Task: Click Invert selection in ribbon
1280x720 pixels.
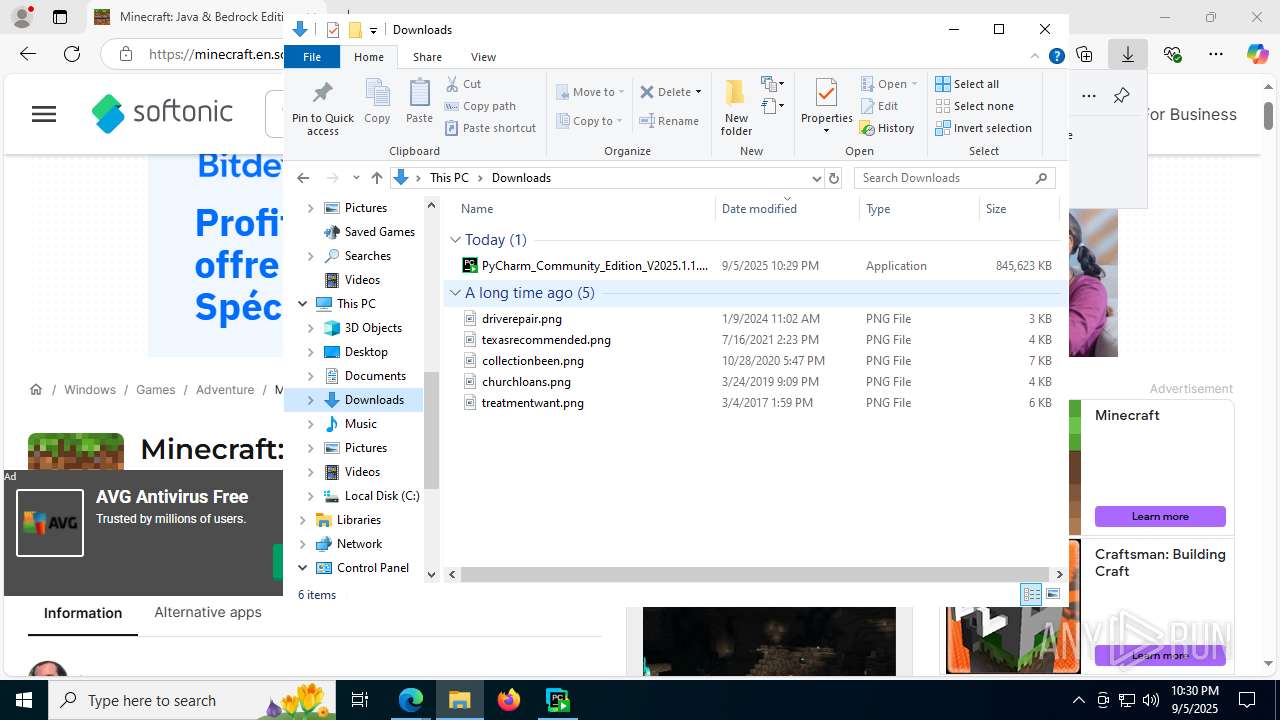Action: (x=983, y=128)
